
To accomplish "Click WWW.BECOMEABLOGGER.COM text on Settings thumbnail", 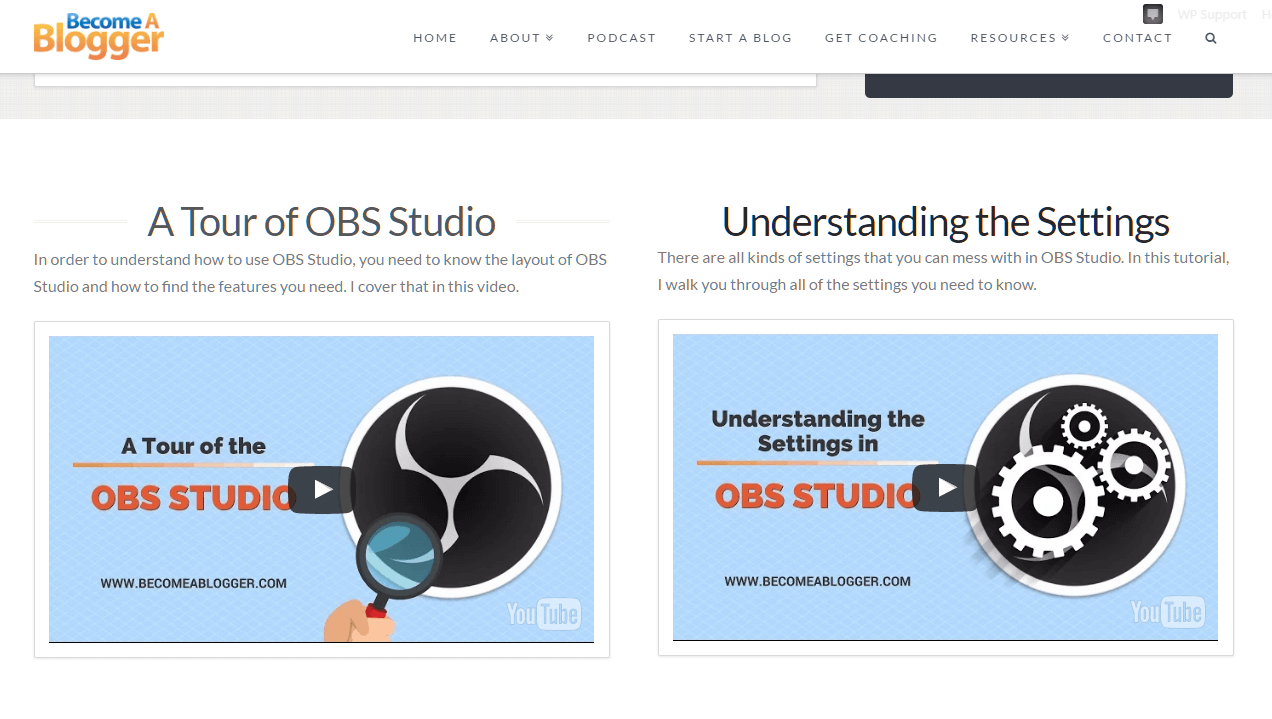I will tap(817, 581).
